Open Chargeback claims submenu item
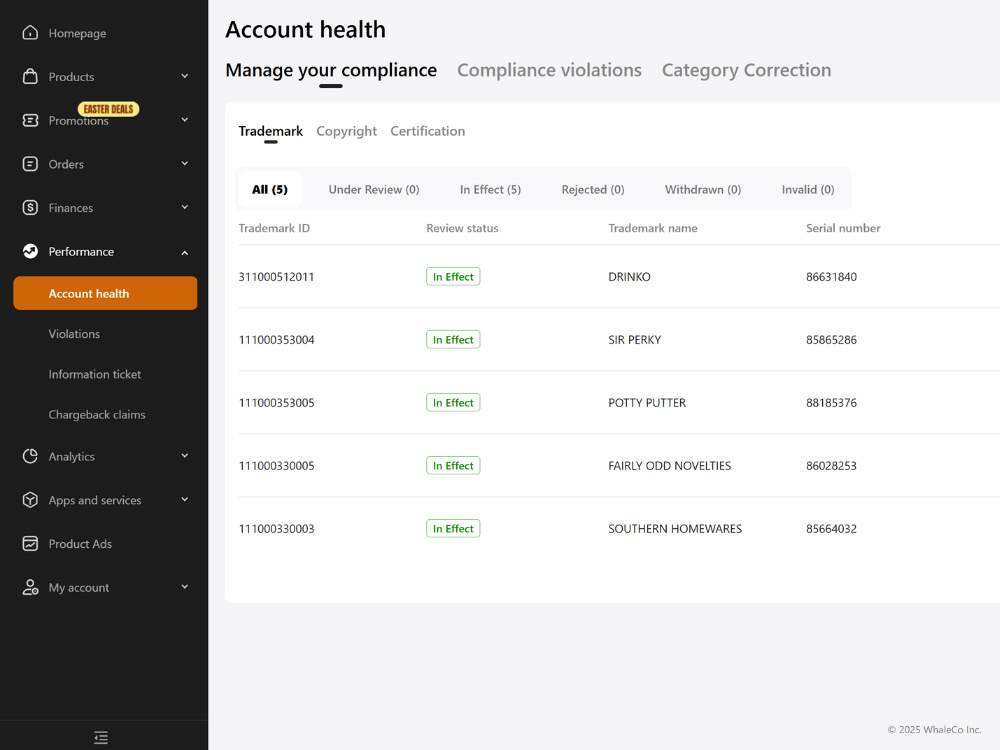The image size is (1000, 750). pyautogui.click(x=97, y=415)
